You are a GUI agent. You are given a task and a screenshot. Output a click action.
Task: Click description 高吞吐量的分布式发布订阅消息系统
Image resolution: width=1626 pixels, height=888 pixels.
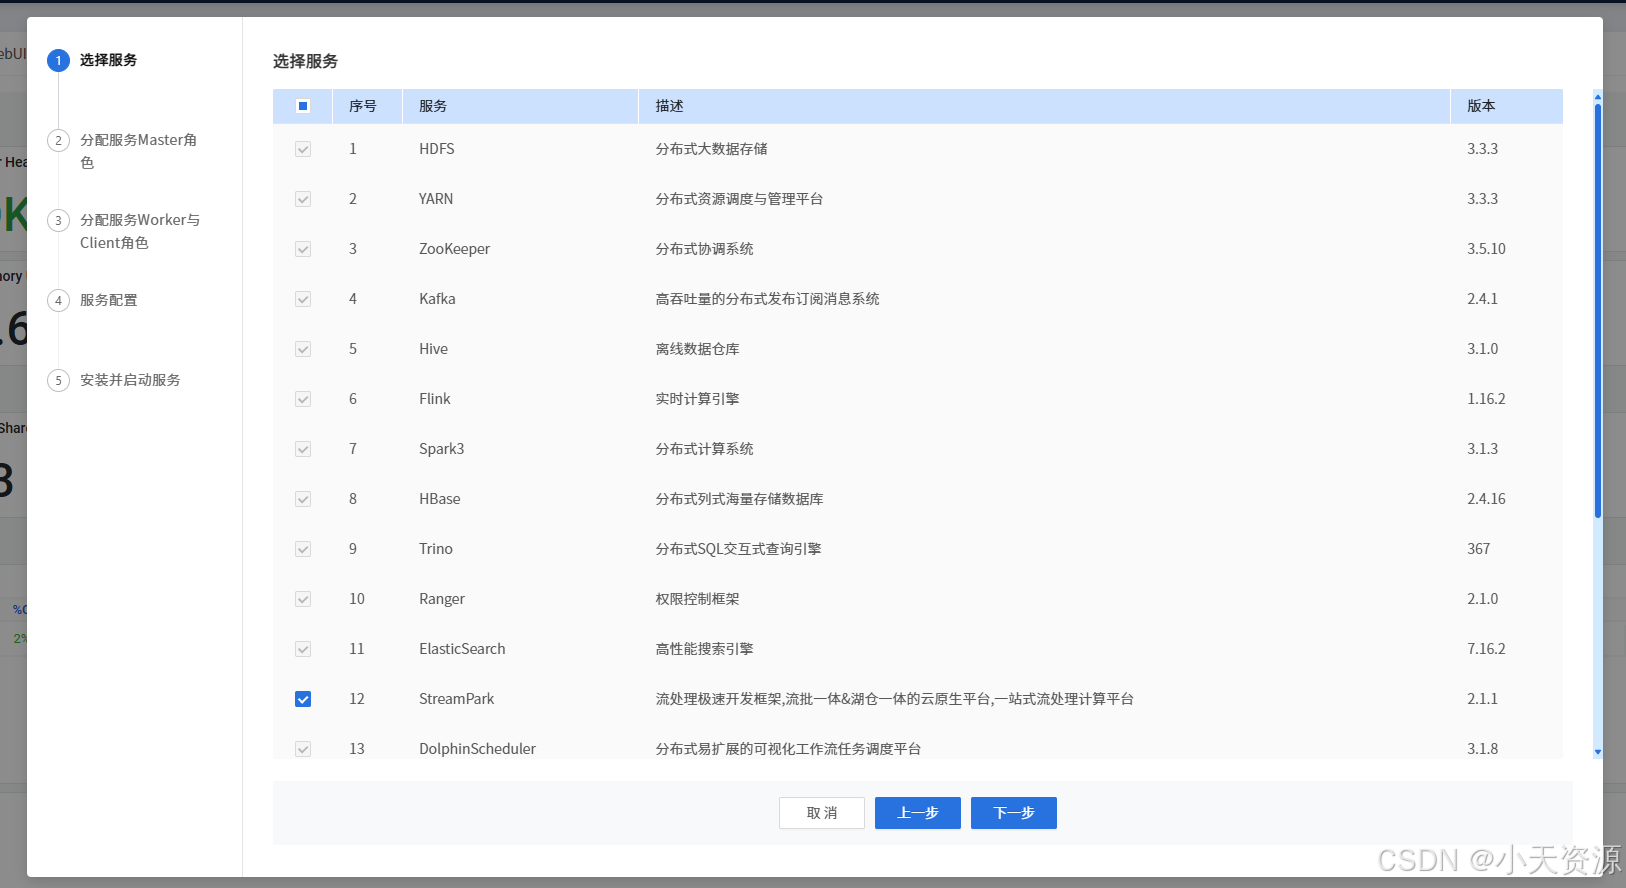click(x=768, y=299)
